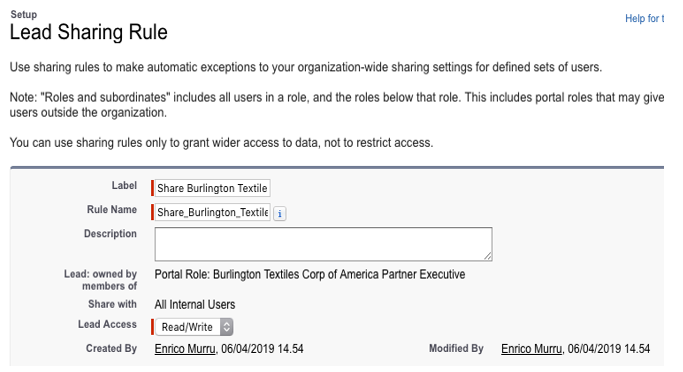The height and width of the screenshot is (372, 683).
Task: Open the Help for this page link
Action: pyautogui.click(x=644, y=18)
